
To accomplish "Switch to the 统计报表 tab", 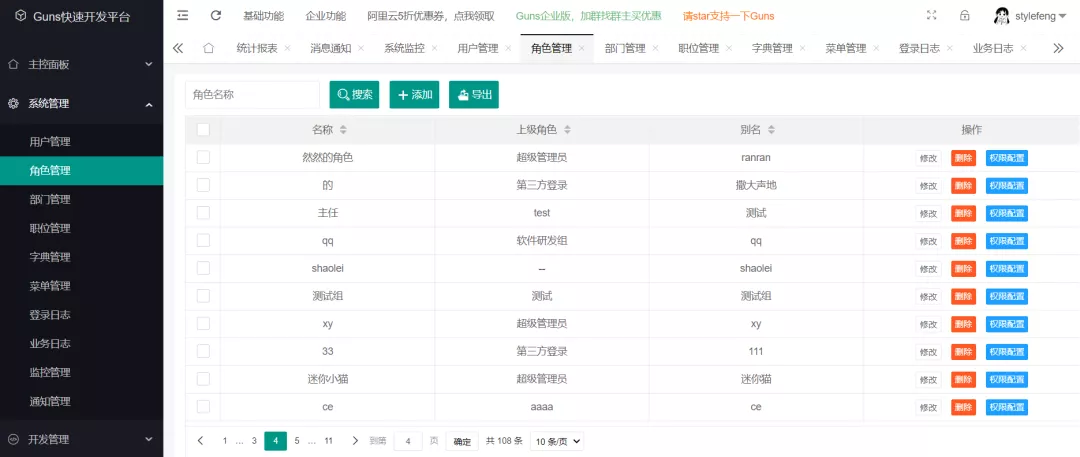I will [257, 48].
